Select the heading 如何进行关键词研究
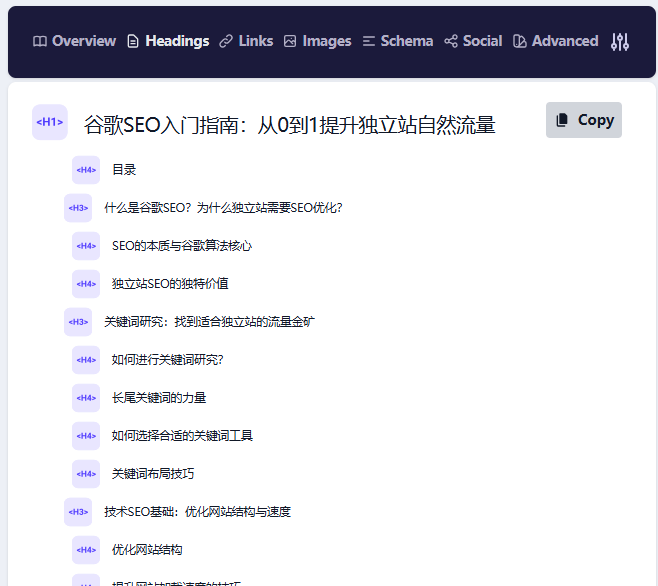 [167, 360]
